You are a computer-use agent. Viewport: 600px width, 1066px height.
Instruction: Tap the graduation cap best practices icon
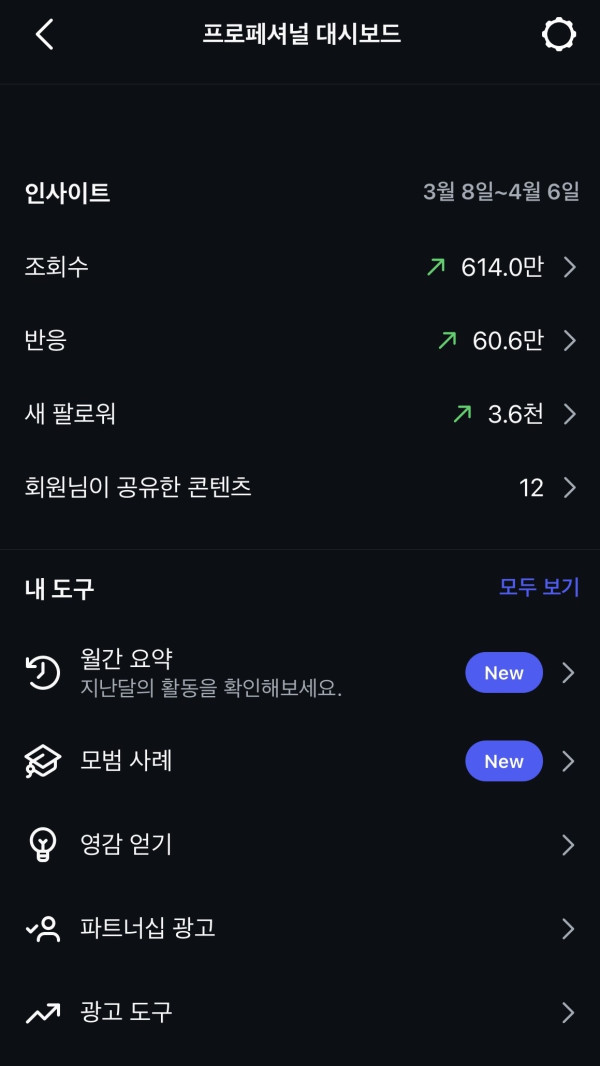pyautogui.click(x=43, y=762)
